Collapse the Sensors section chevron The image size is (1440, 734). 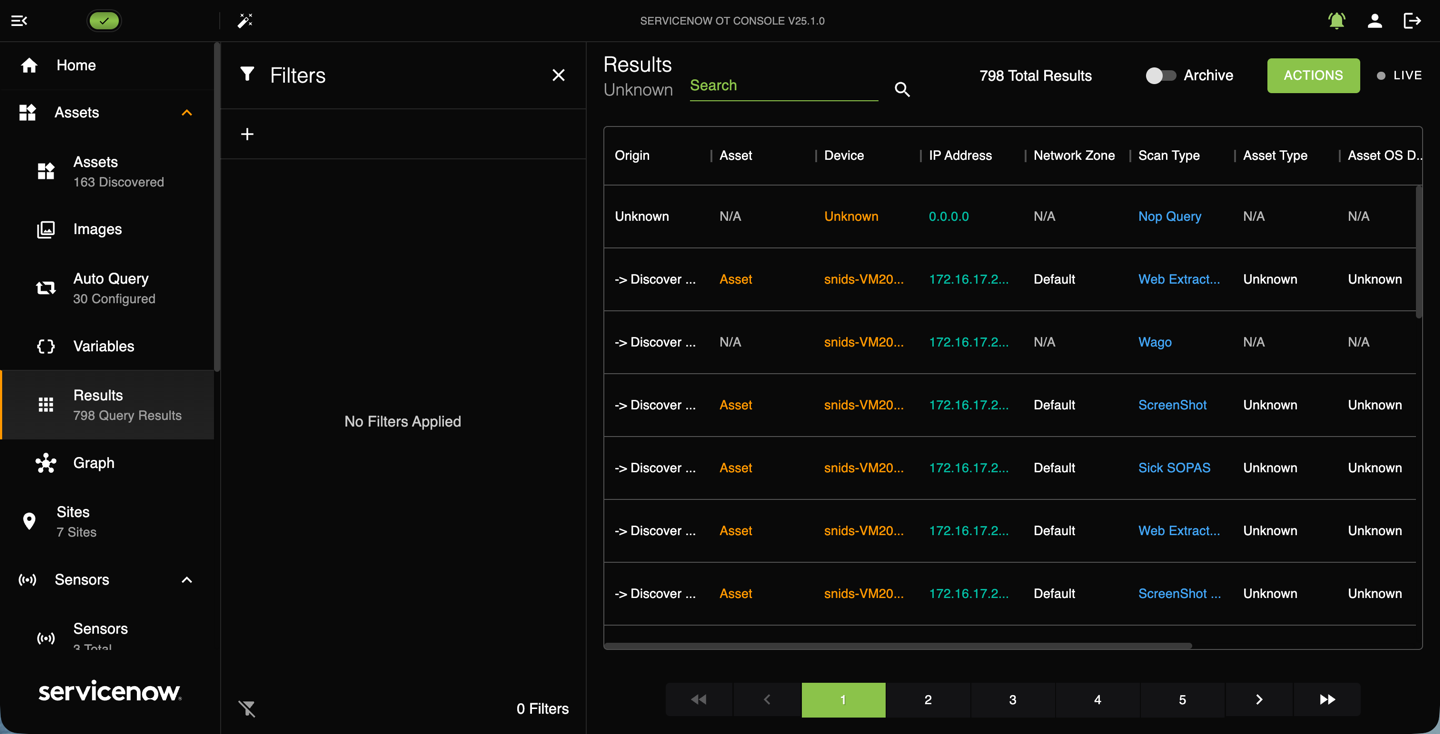pyautogui.click(x=187, y=580)
